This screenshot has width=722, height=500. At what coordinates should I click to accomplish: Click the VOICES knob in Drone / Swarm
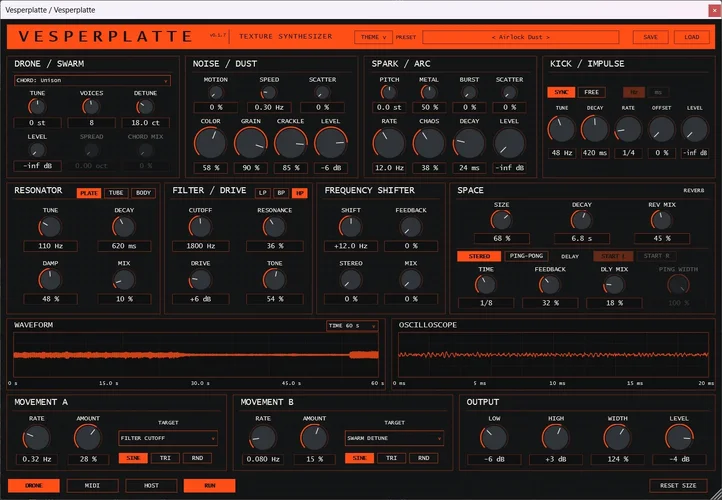point(91,107)
